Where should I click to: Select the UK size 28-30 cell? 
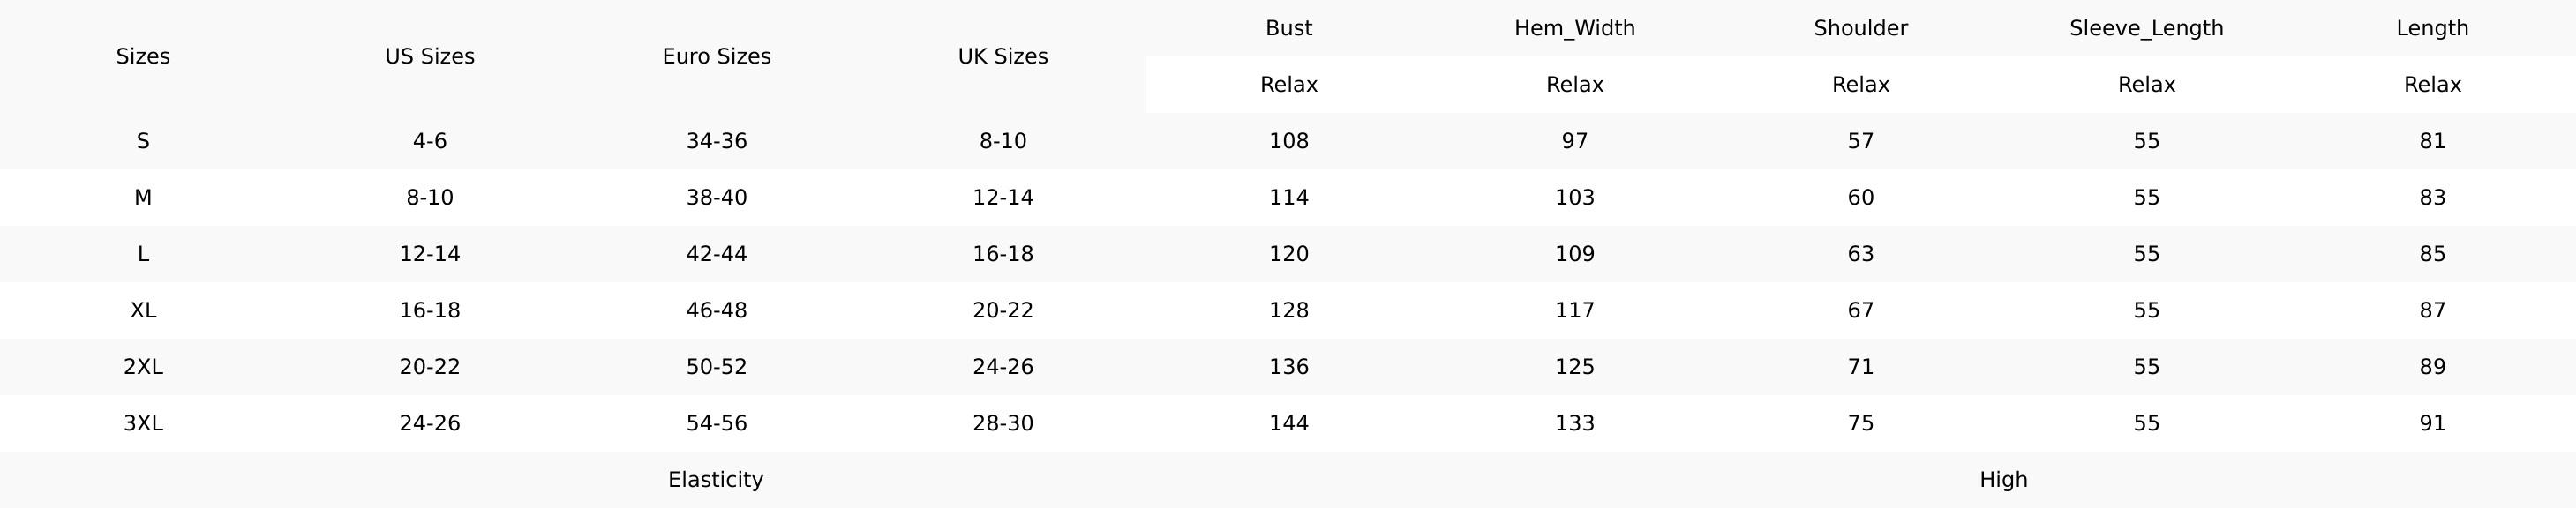tap(1002, 423)
